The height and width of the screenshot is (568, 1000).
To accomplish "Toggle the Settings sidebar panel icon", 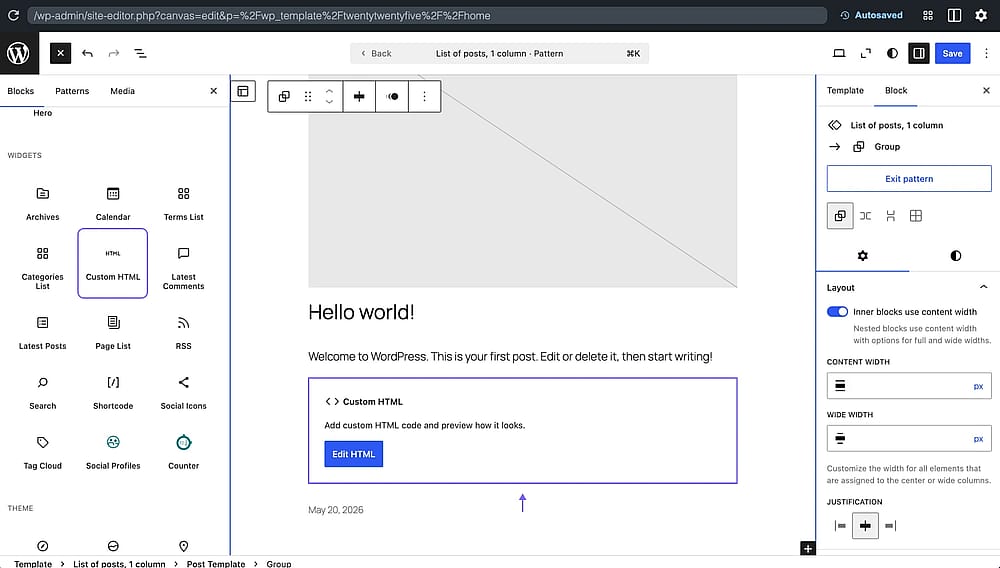I will coord(919,54).
